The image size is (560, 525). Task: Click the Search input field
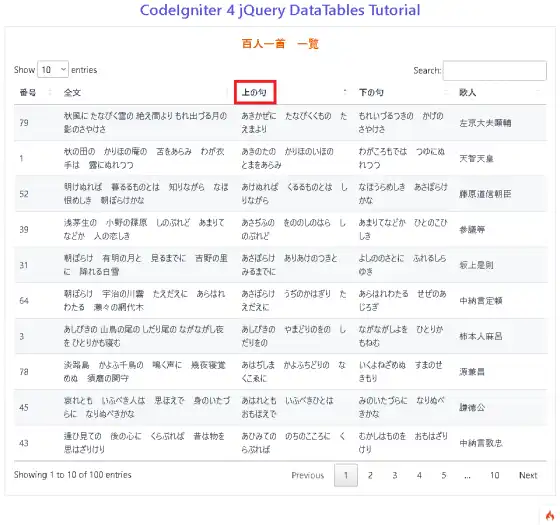(x=495, y=71)
